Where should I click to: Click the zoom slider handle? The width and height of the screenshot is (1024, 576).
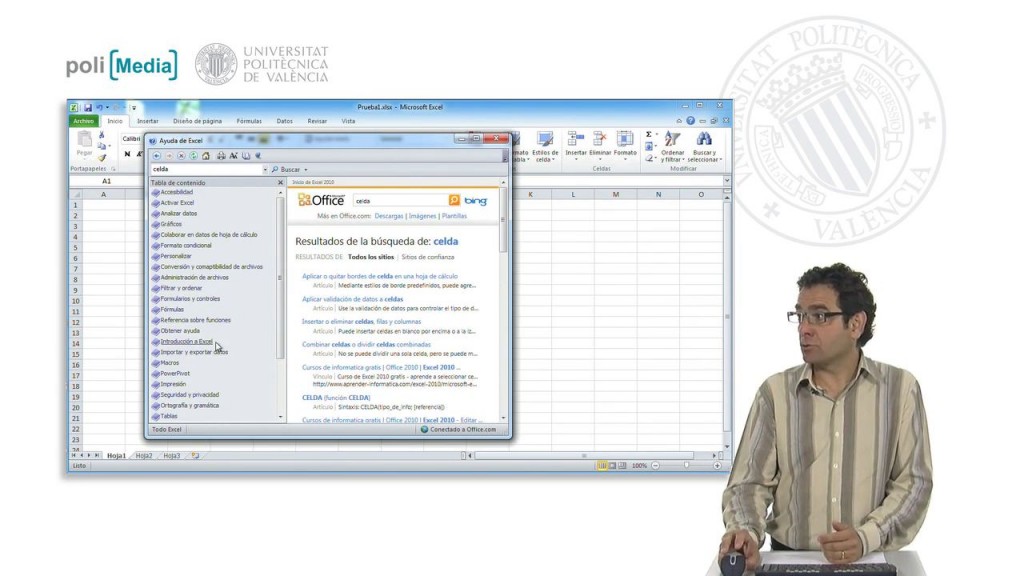tap(686, 466)
